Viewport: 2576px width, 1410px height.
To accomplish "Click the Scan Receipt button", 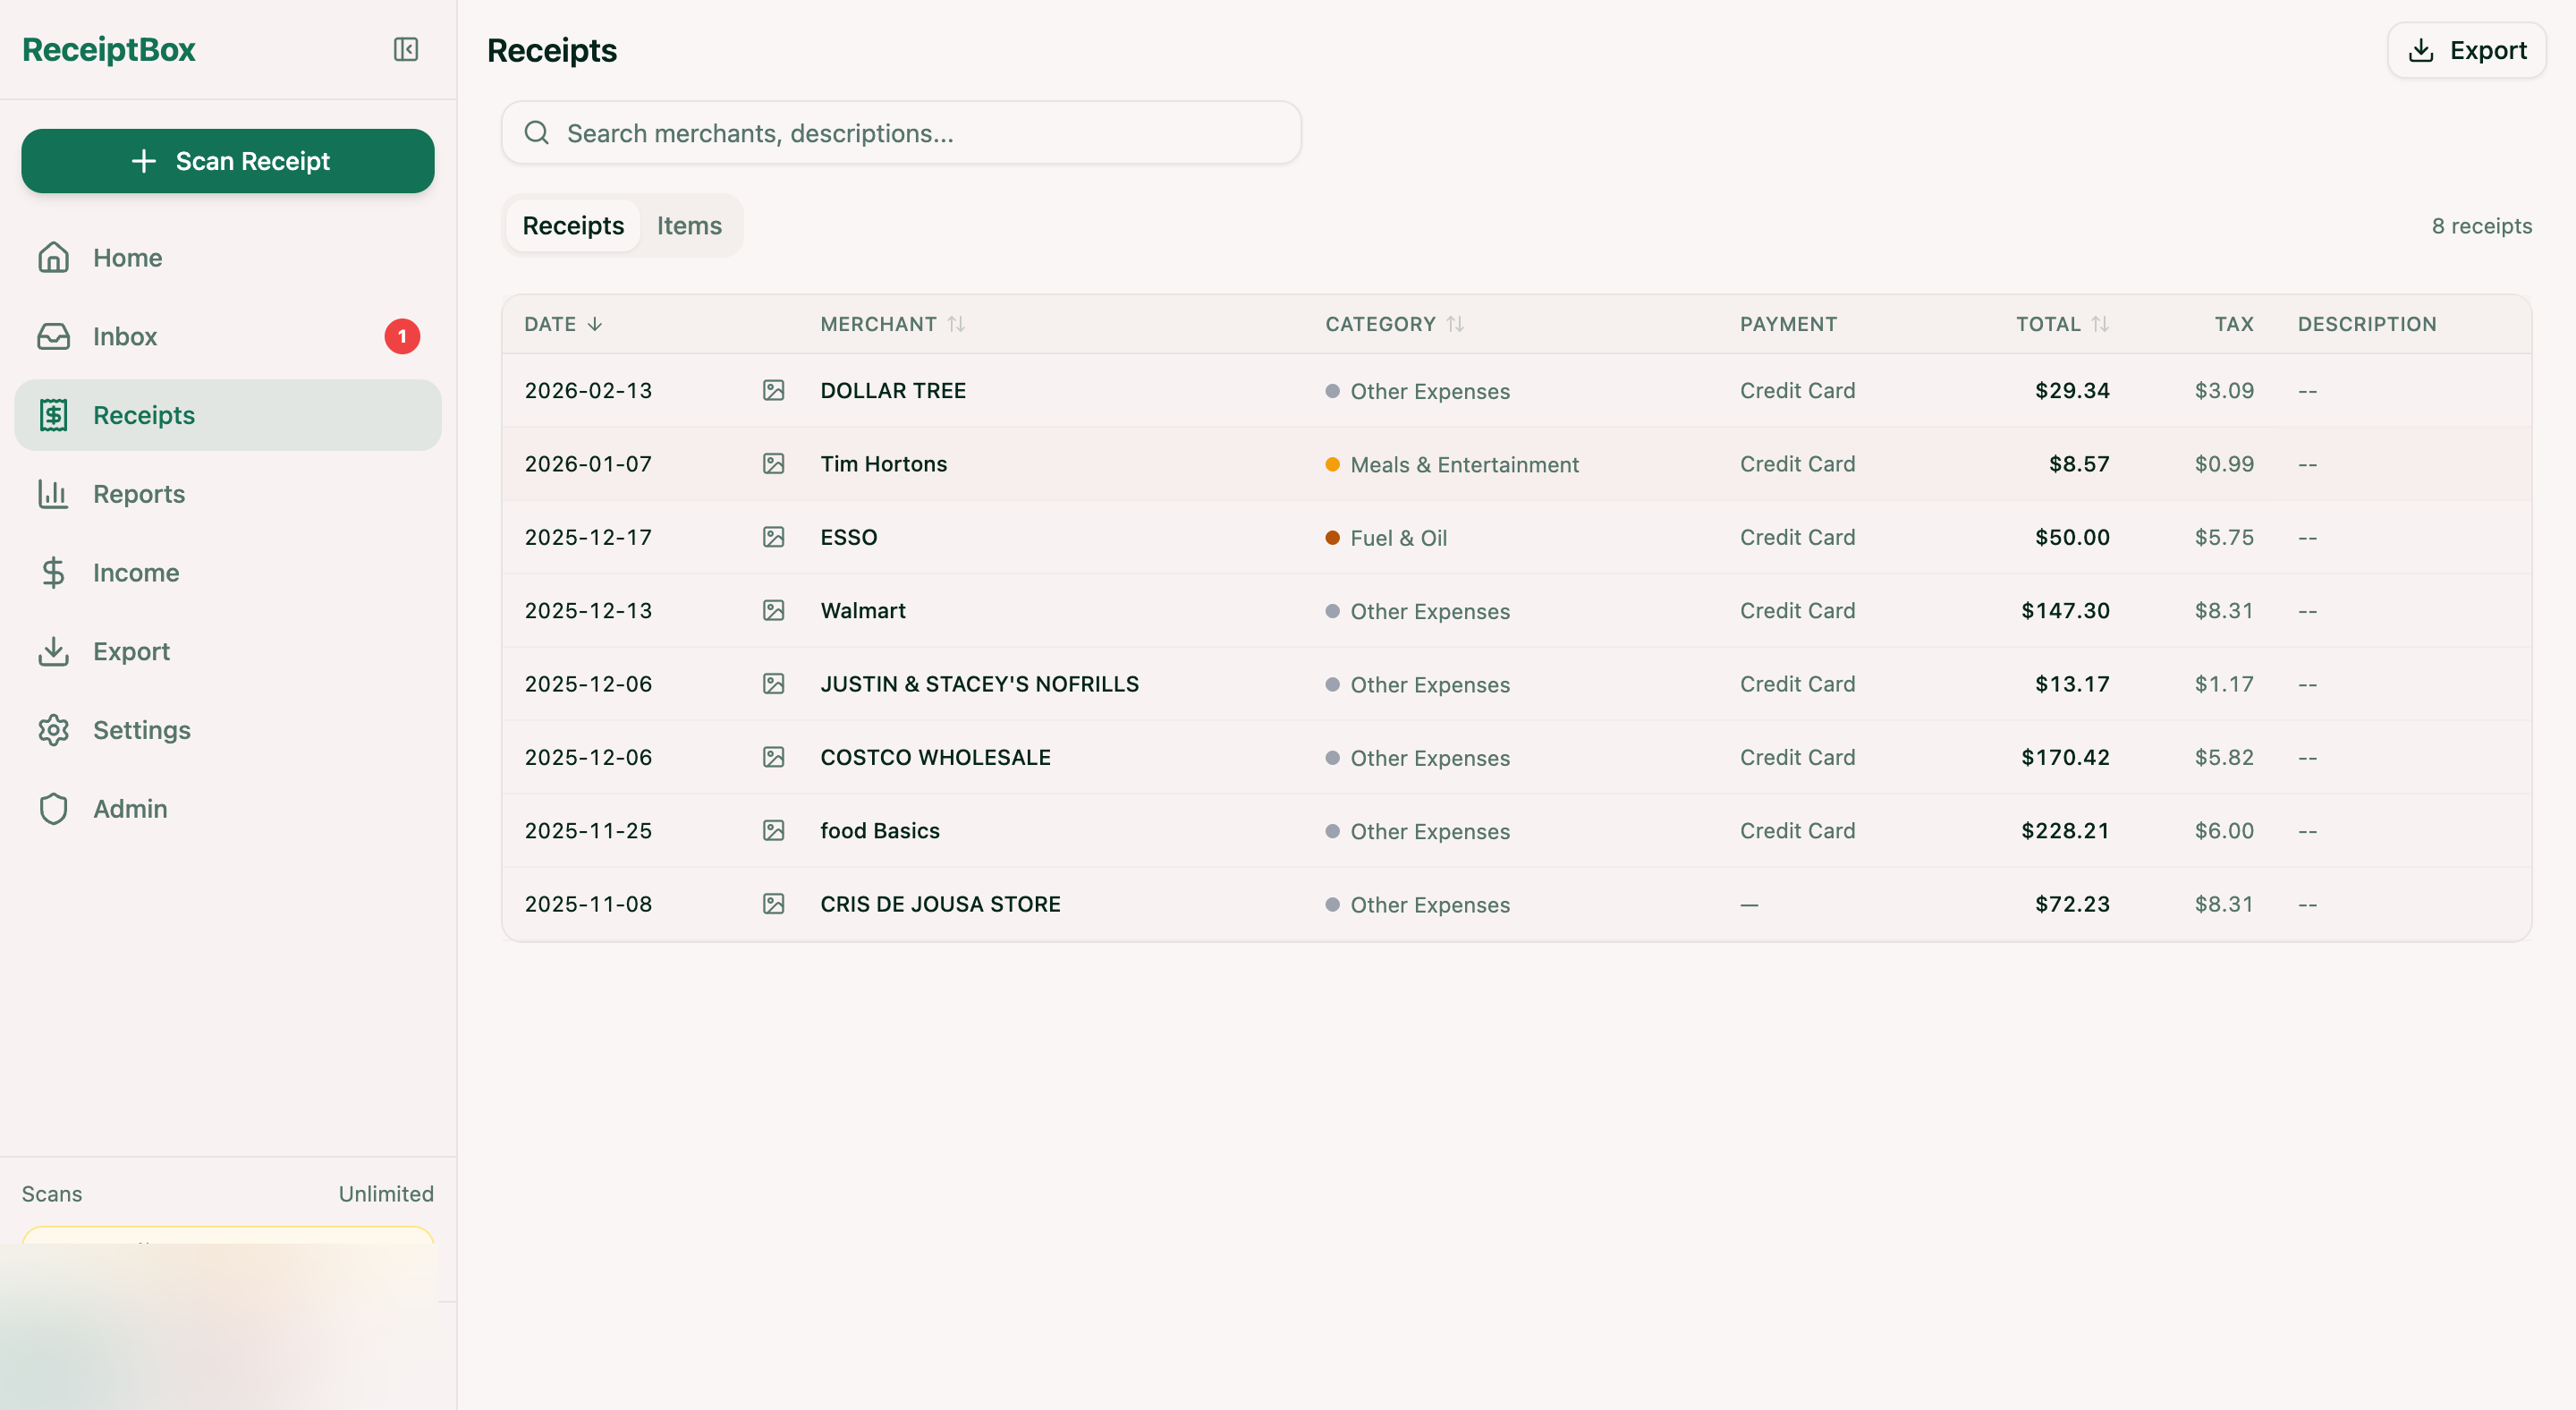I will pos(228,161).
